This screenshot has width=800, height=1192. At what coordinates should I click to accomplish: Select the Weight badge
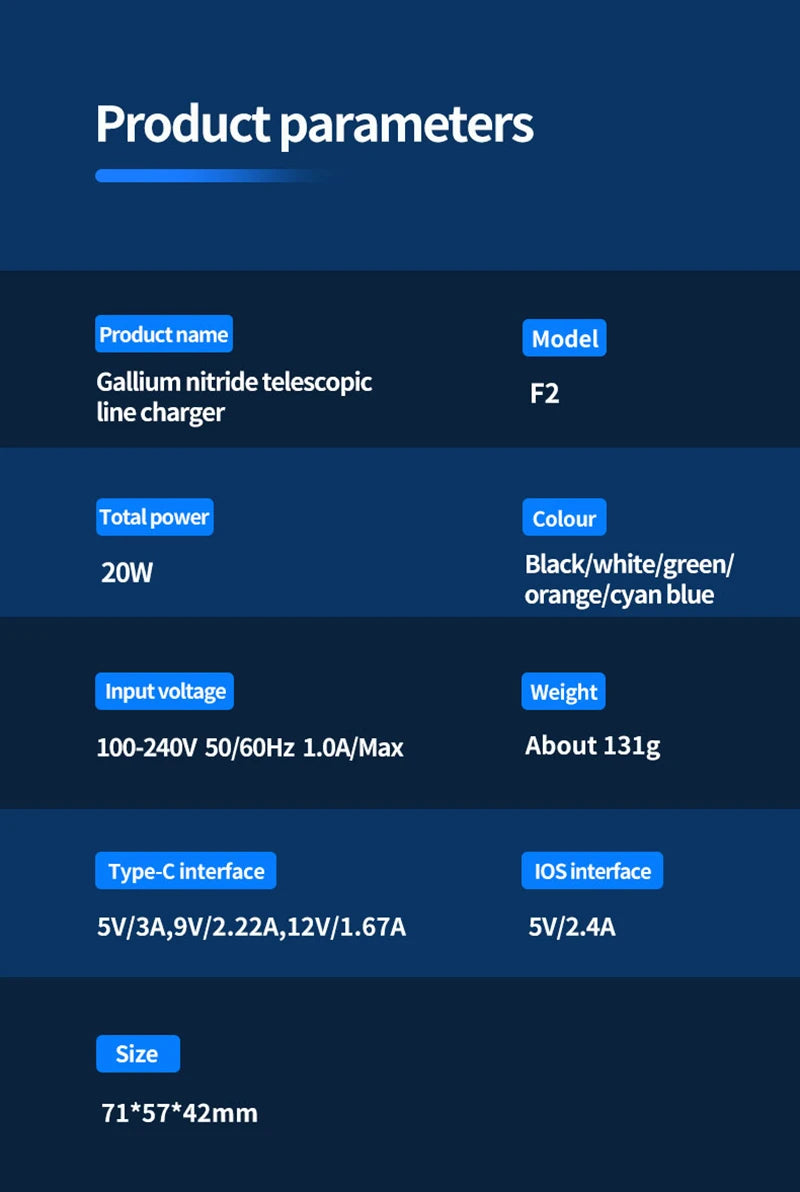pyautogui.click(x=563, y=692)
